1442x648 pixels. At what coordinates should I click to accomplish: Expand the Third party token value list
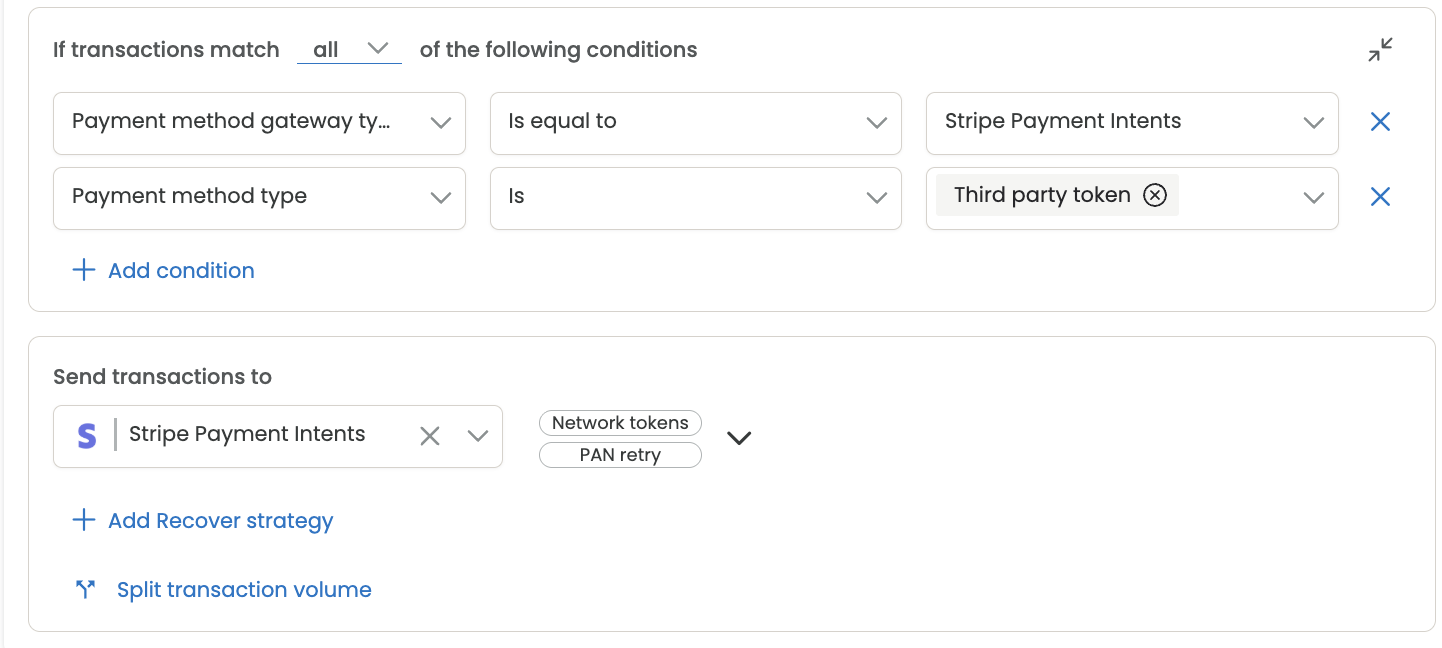pos(1314,198)
